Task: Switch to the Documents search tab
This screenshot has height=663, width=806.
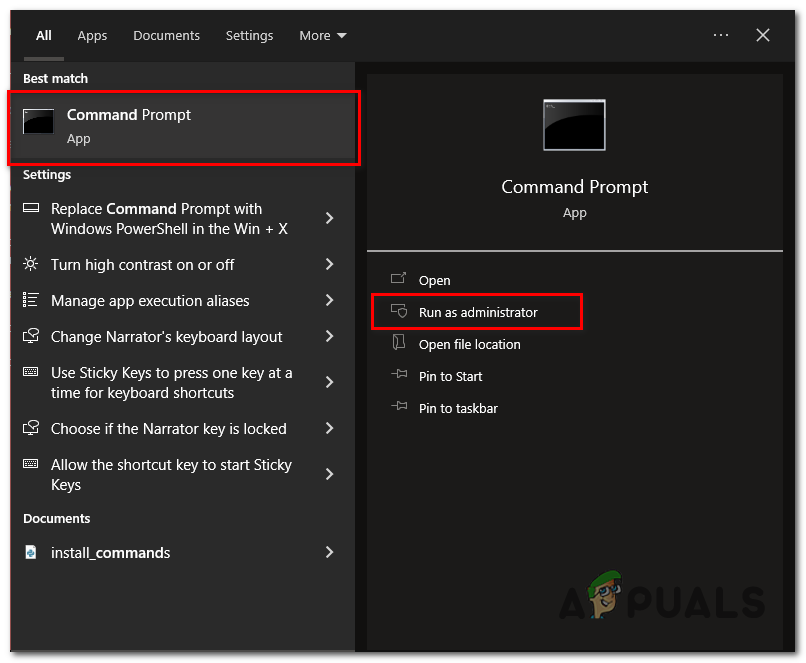Action: (166, 36)
